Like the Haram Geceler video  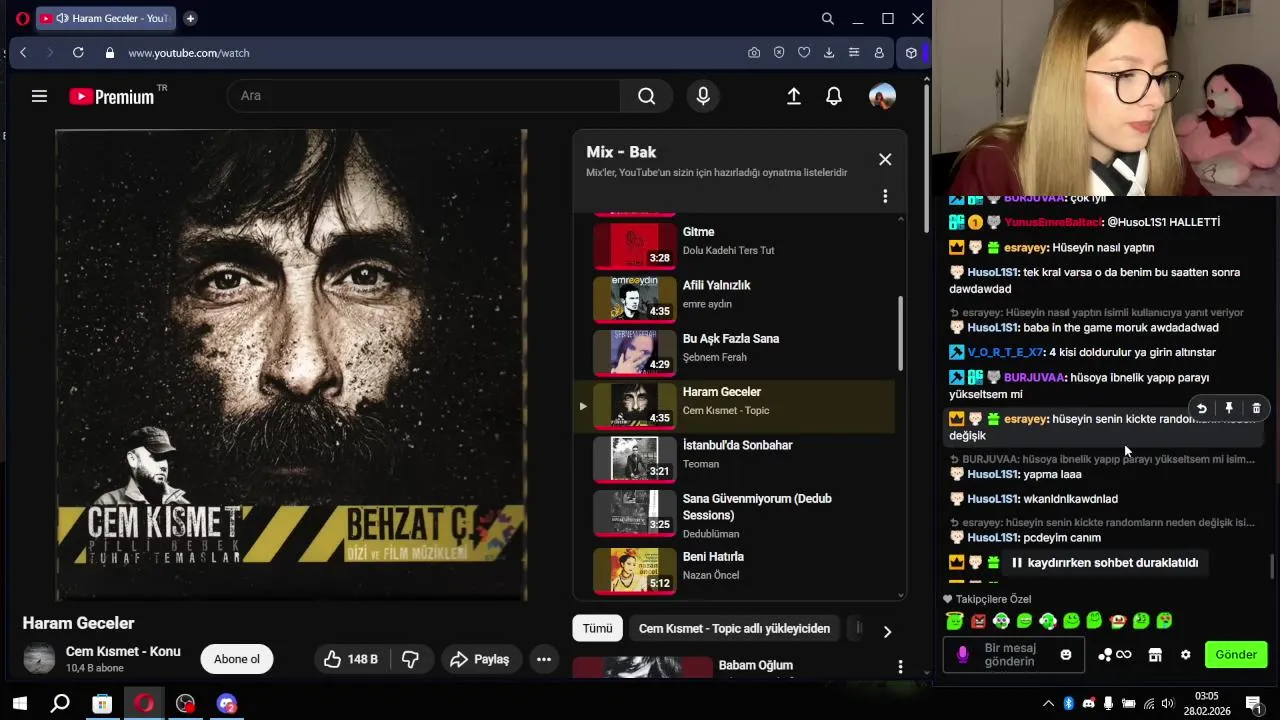point(351,659)
